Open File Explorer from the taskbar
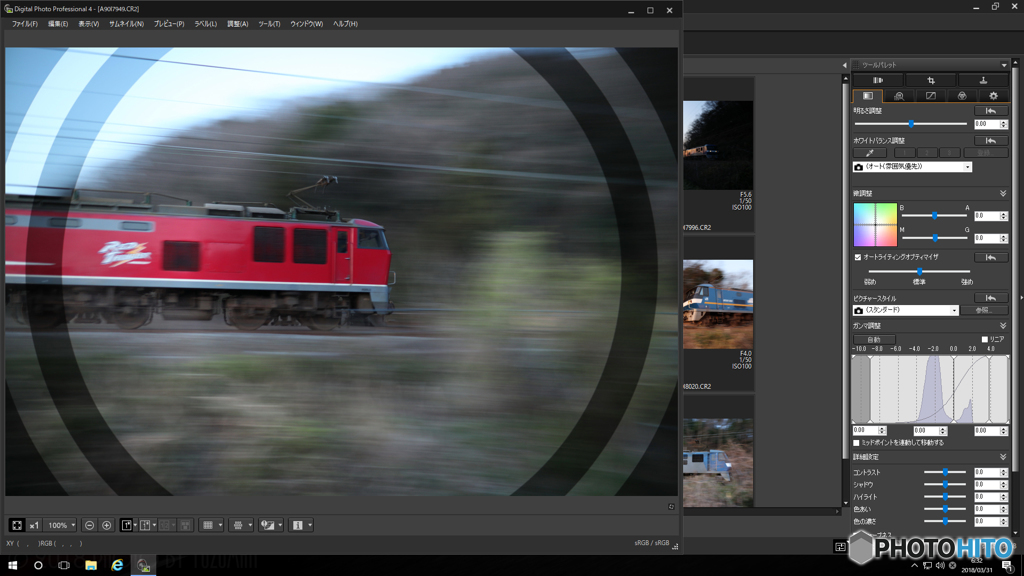This screenshot has width=1024, height=576. pos(91,565)
